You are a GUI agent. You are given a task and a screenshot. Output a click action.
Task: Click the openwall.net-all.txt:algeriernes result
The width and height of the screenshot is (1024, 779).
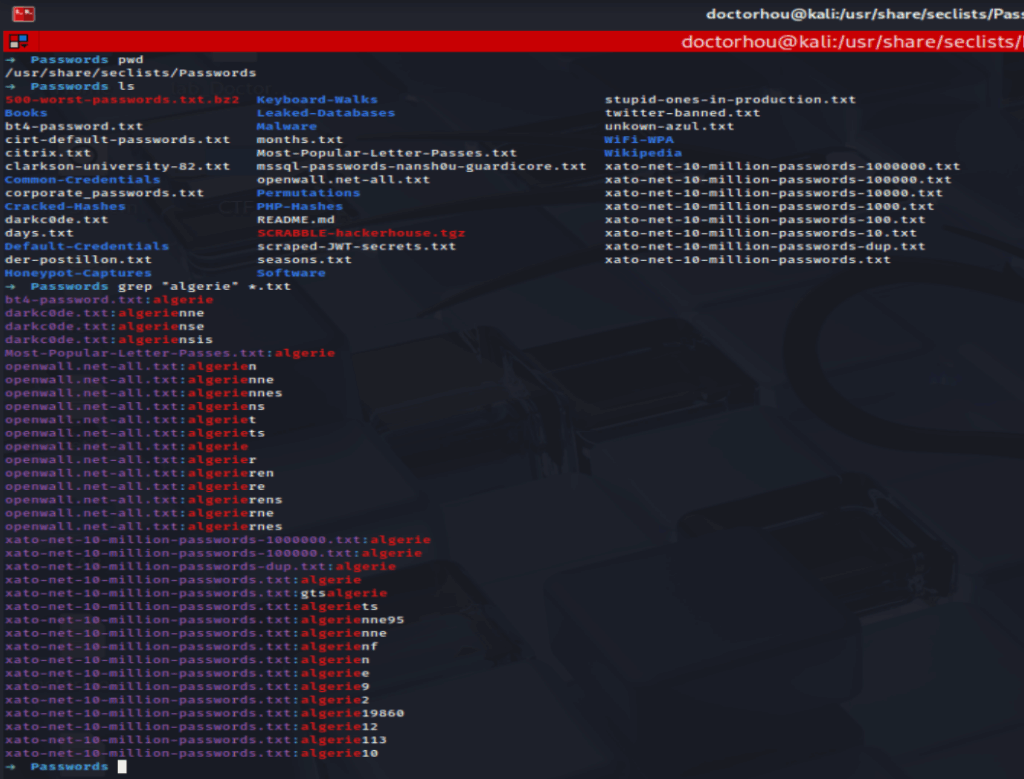click(x=144, y=526)
